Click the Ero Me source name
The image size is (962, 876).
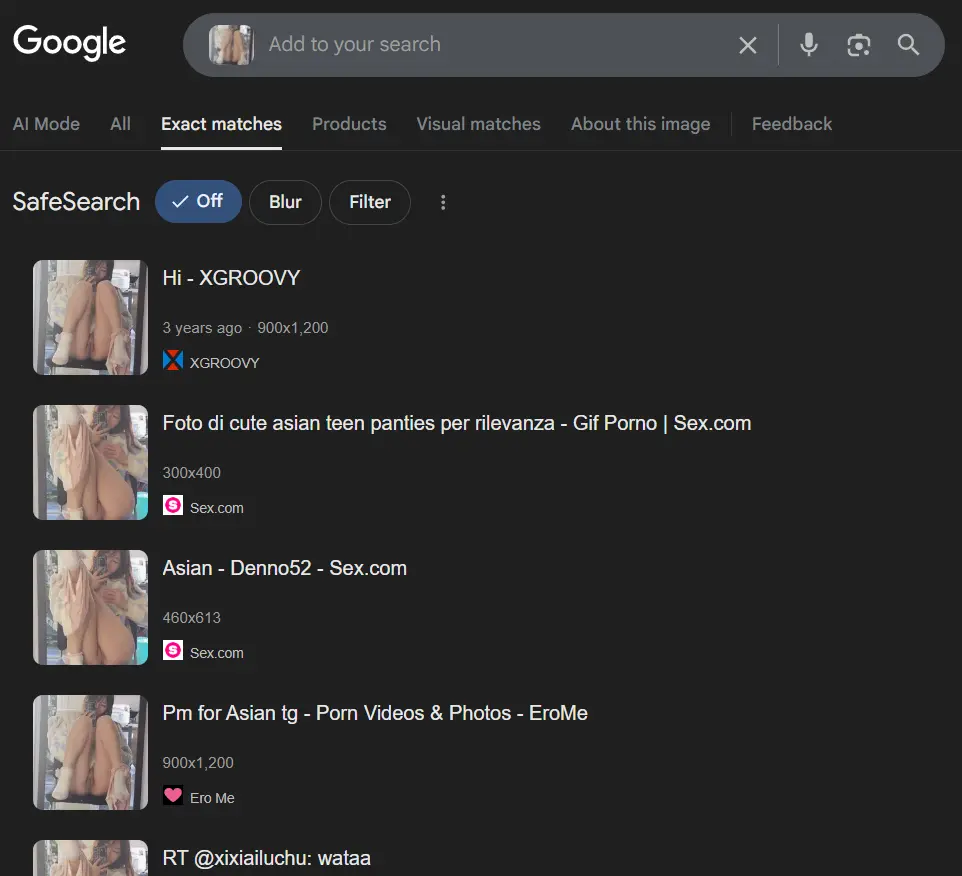[212, 797]
